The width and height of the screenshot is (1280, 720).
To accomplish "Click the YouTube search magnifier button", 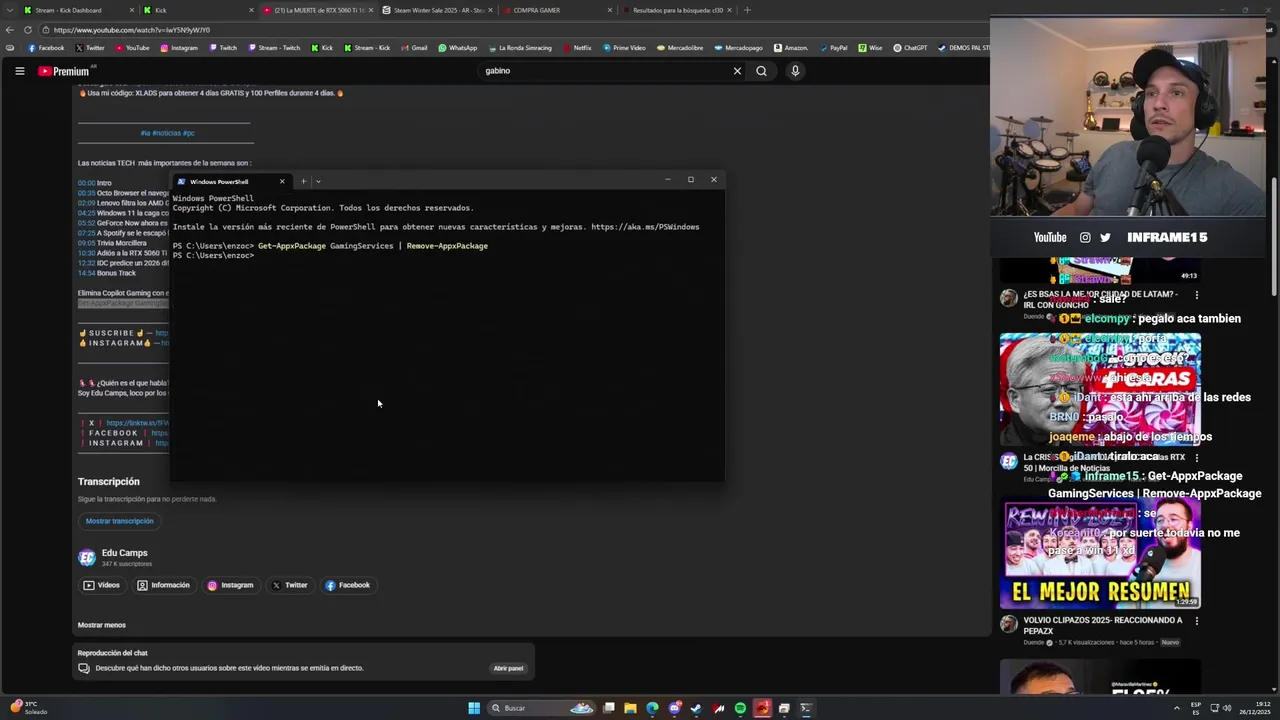I will 761,71.
